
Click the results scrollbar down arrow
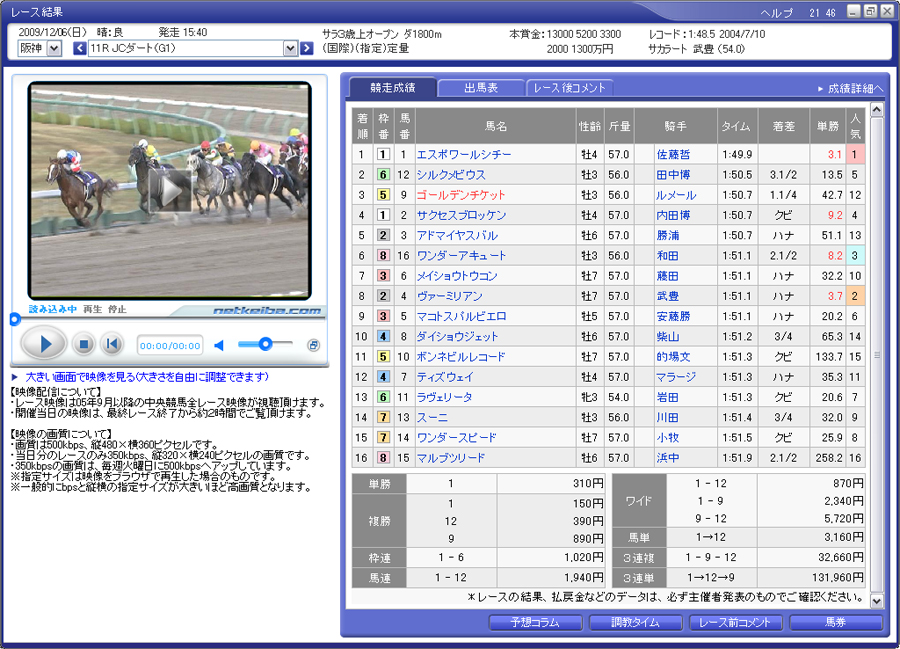876,601
